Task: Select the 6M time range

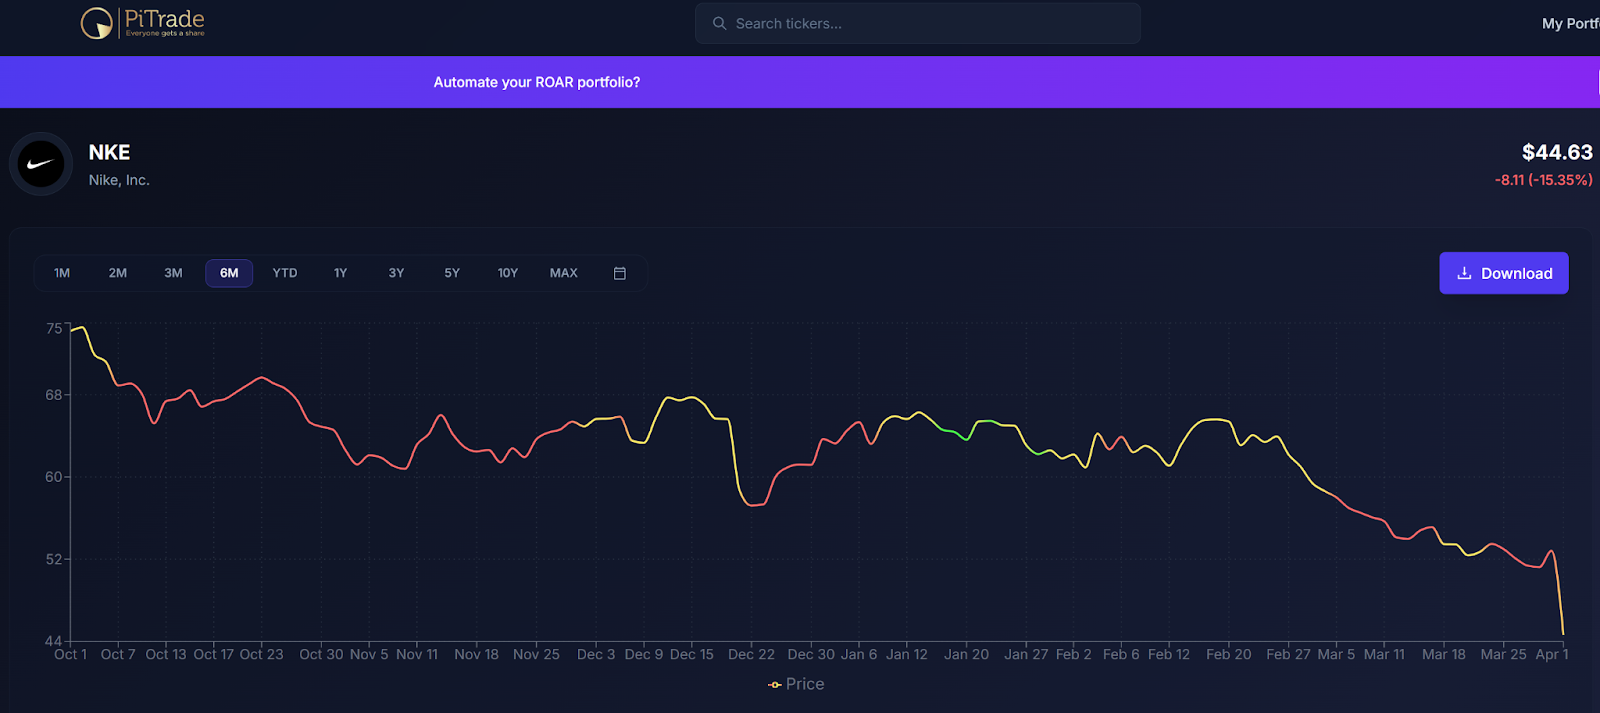Action: pyautogui.click(x=229, y=273)
